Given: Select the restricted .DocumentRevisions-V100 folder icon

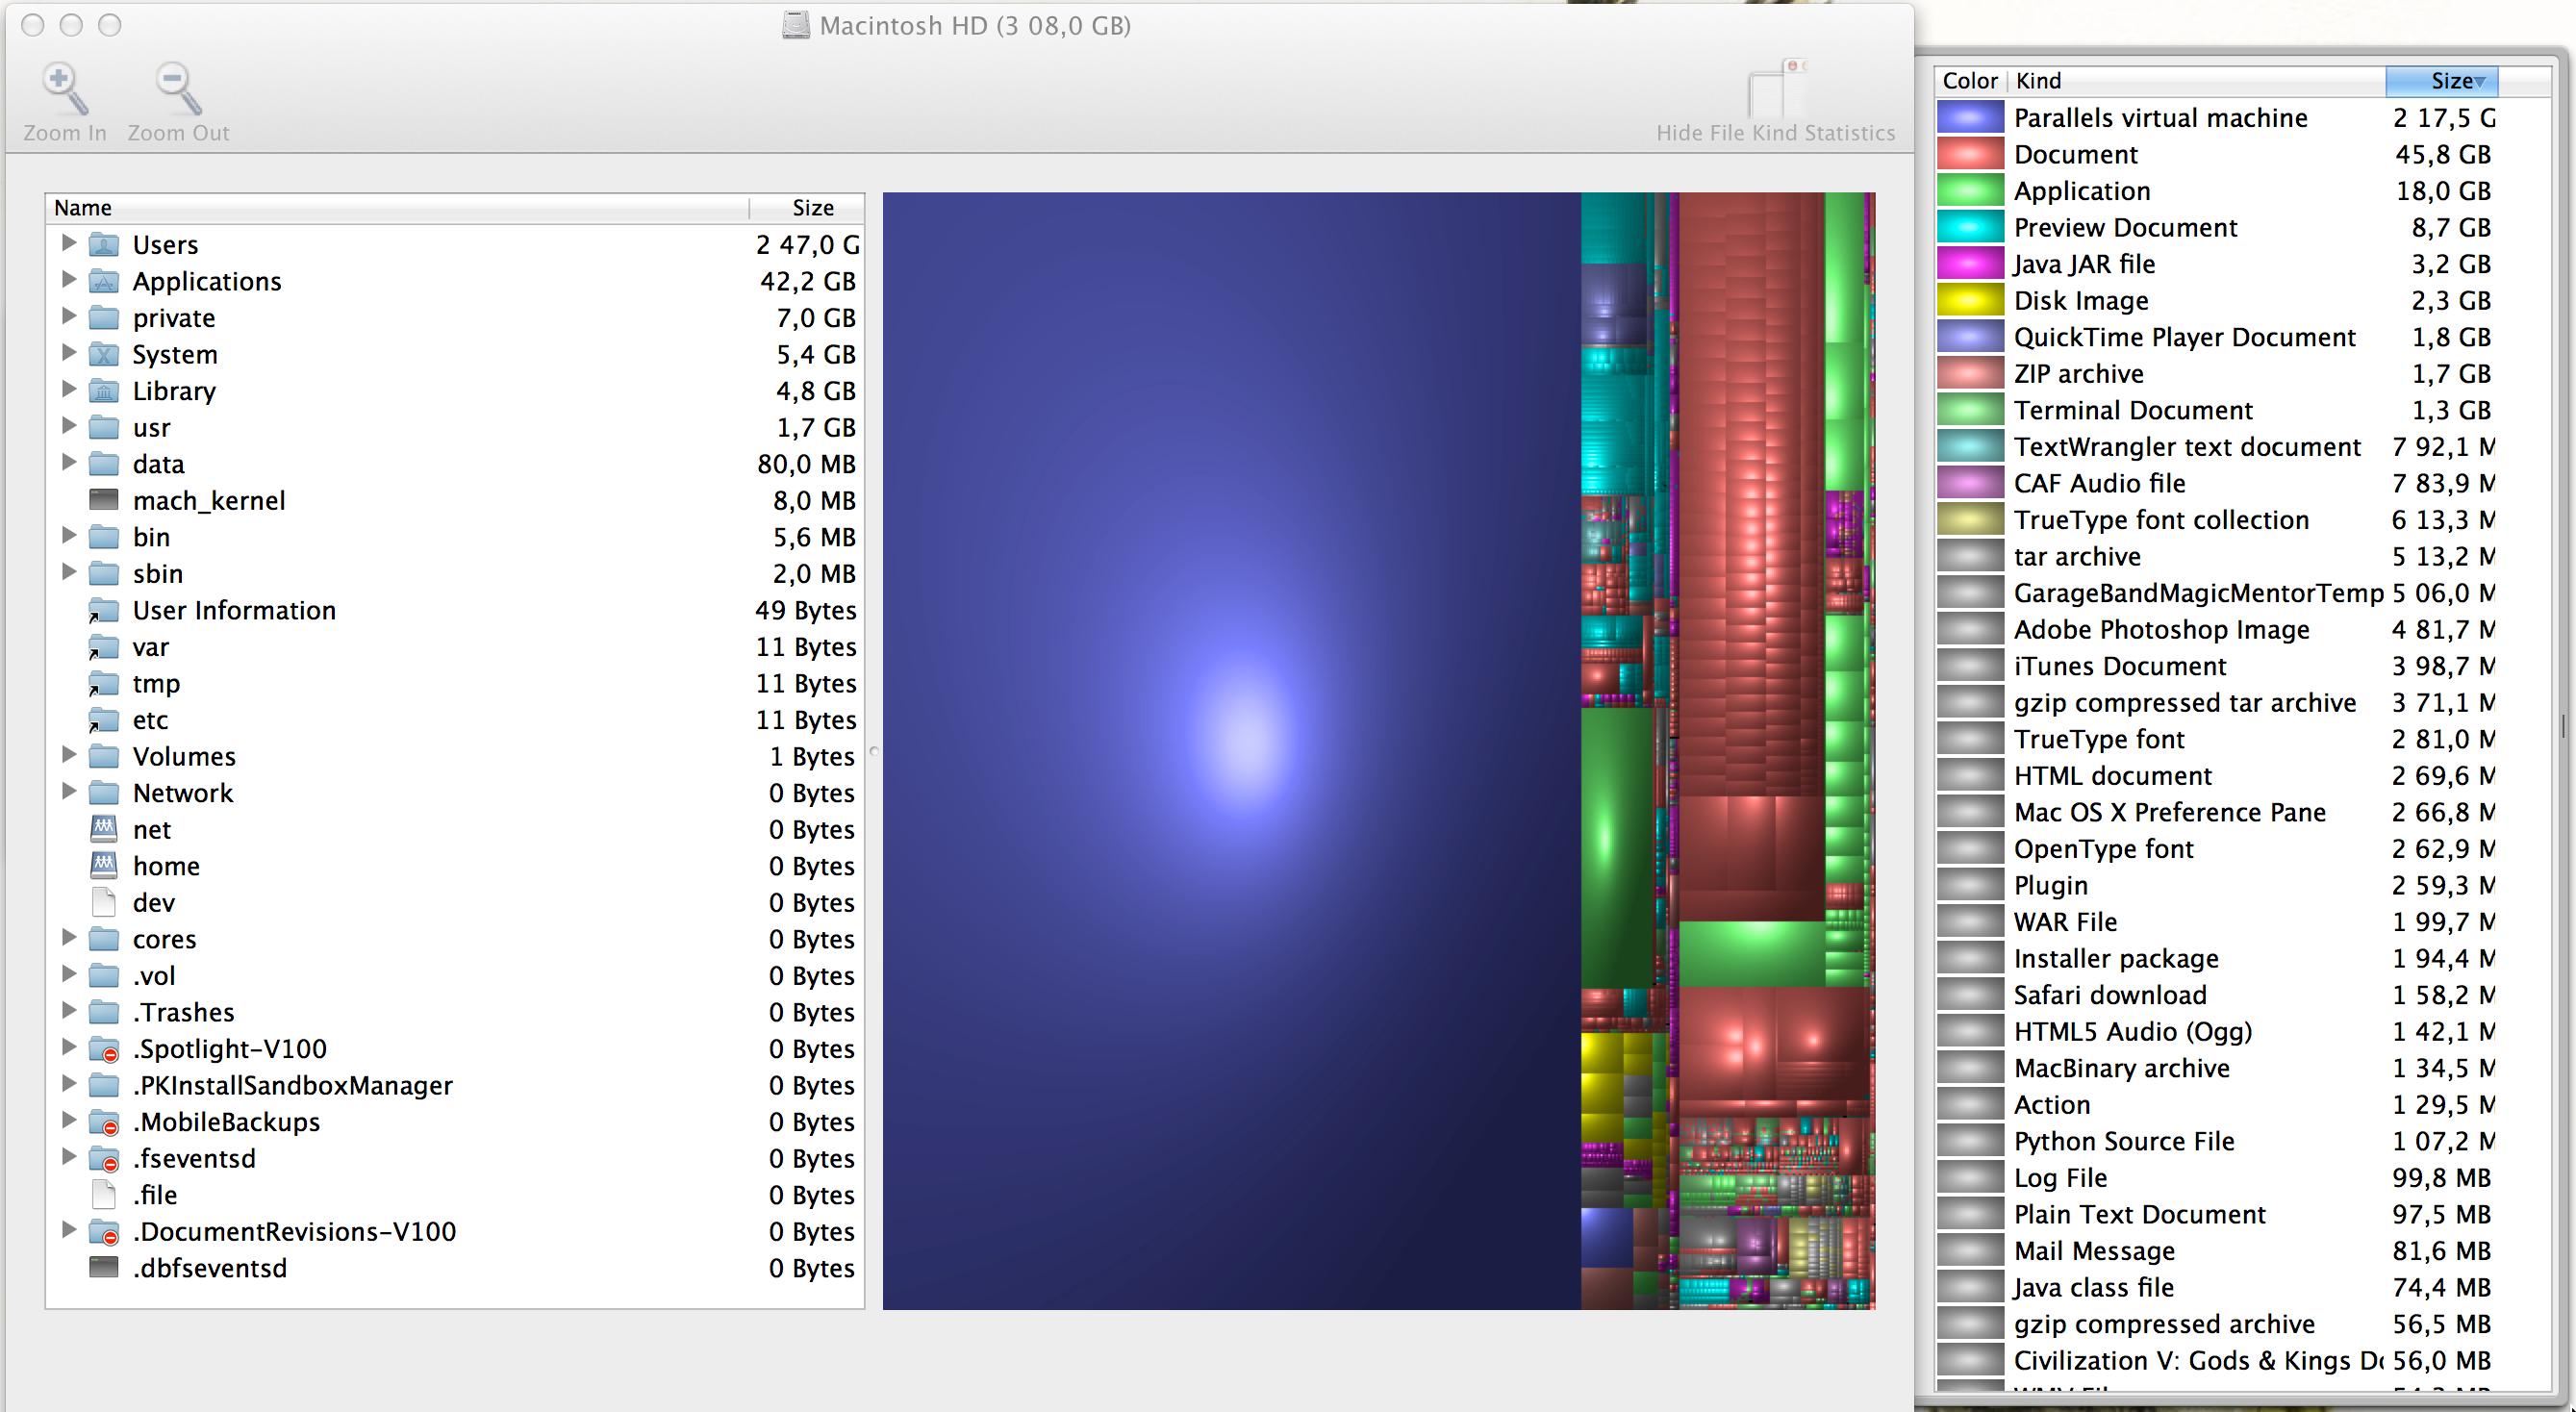Looking at the screenshot, I should click(104, 1231).
